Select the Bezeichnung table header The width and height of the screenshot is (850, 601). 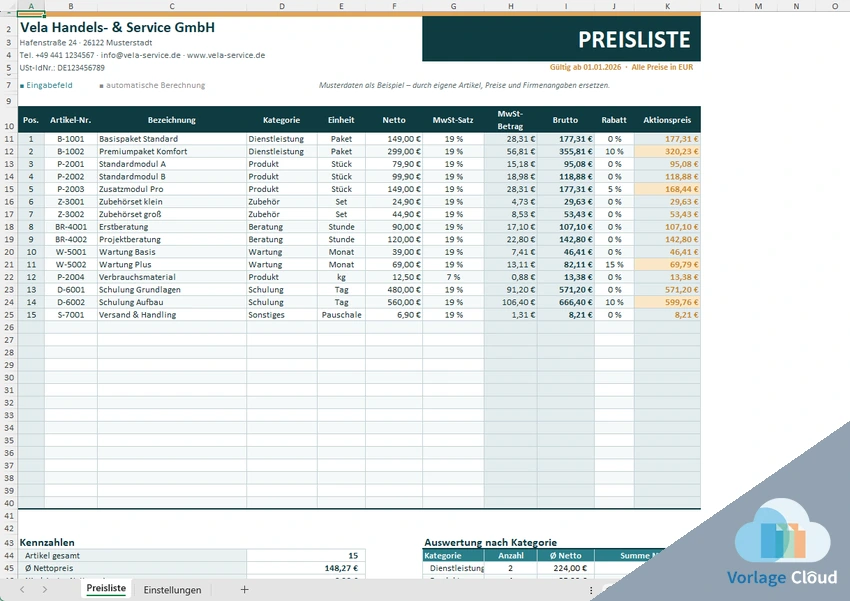pyautogui.click(x=172, y=120)
